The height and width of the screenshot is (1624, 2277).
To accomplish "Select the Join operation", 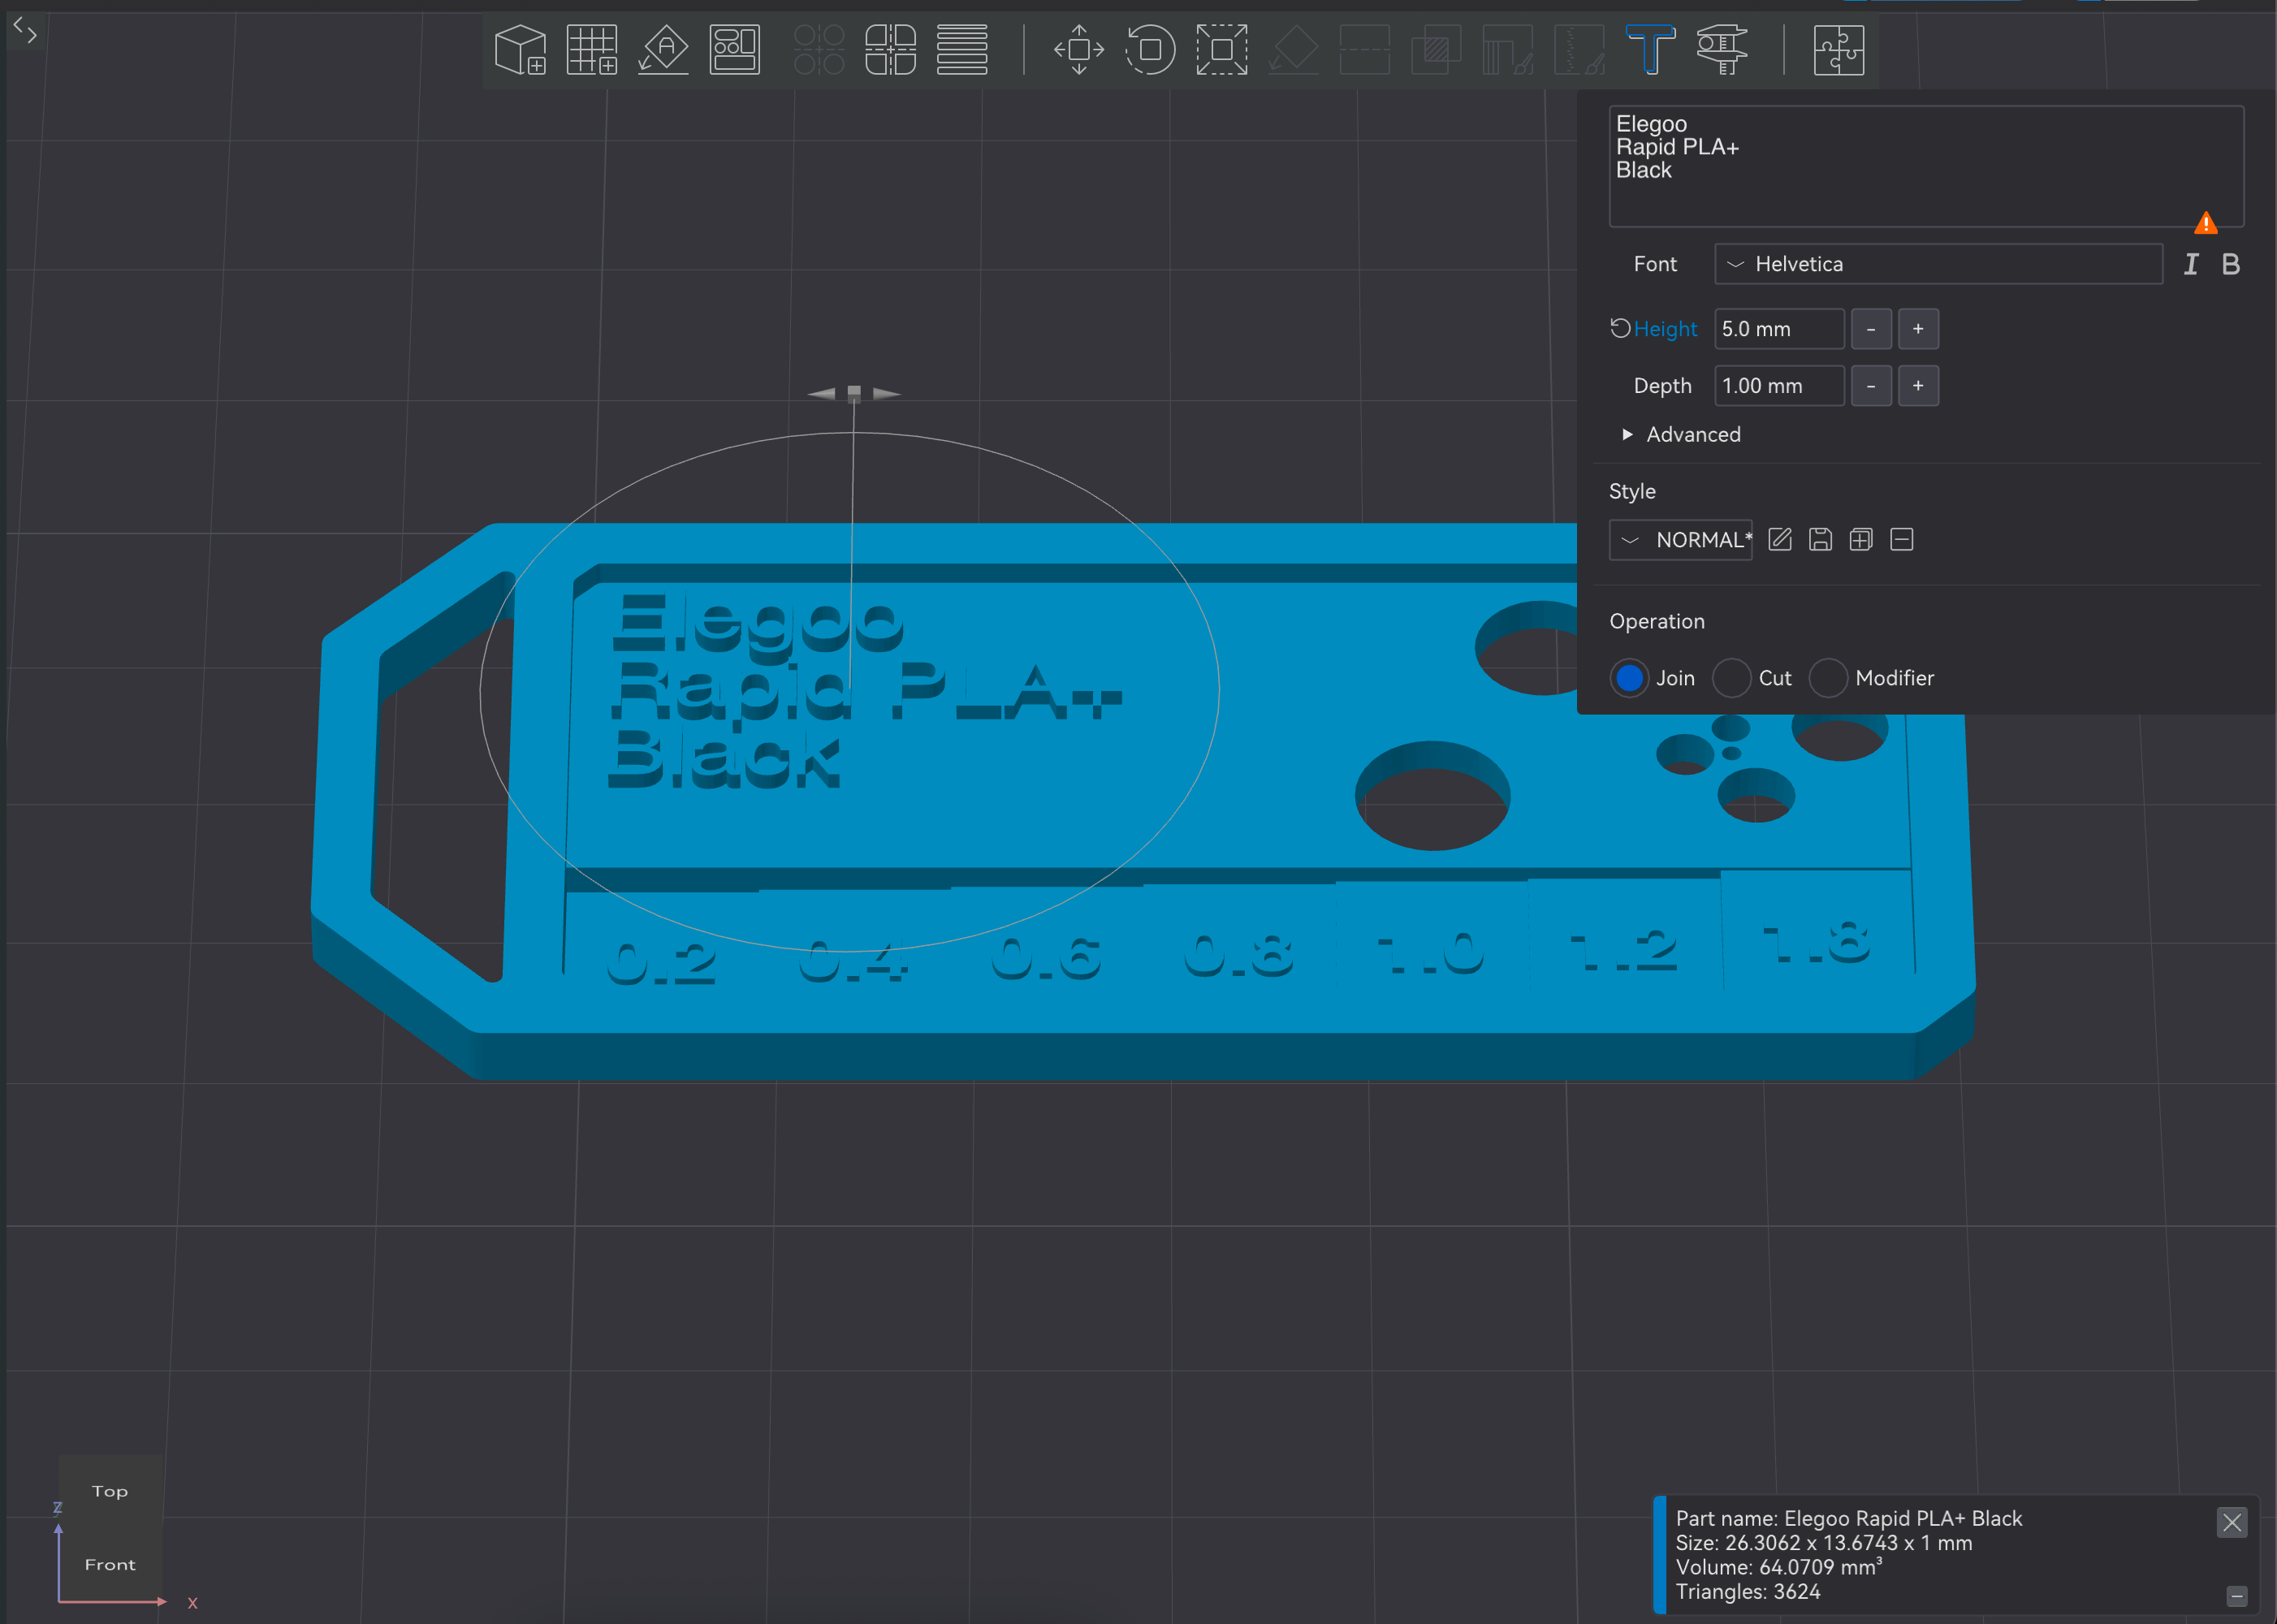I will click(1629, 678).
